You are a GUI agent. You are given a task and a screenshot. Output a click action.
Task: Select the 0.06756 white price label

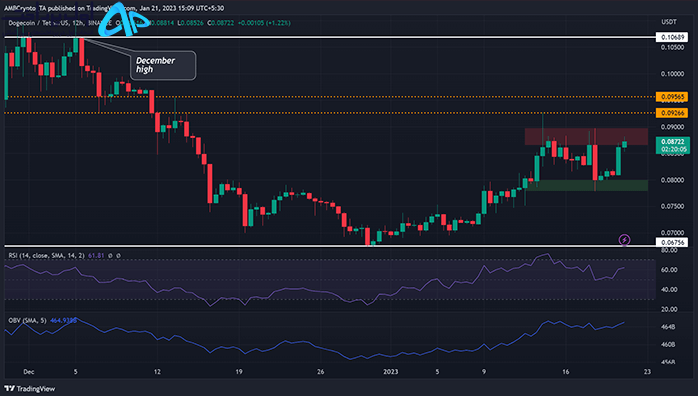(672, 242)
